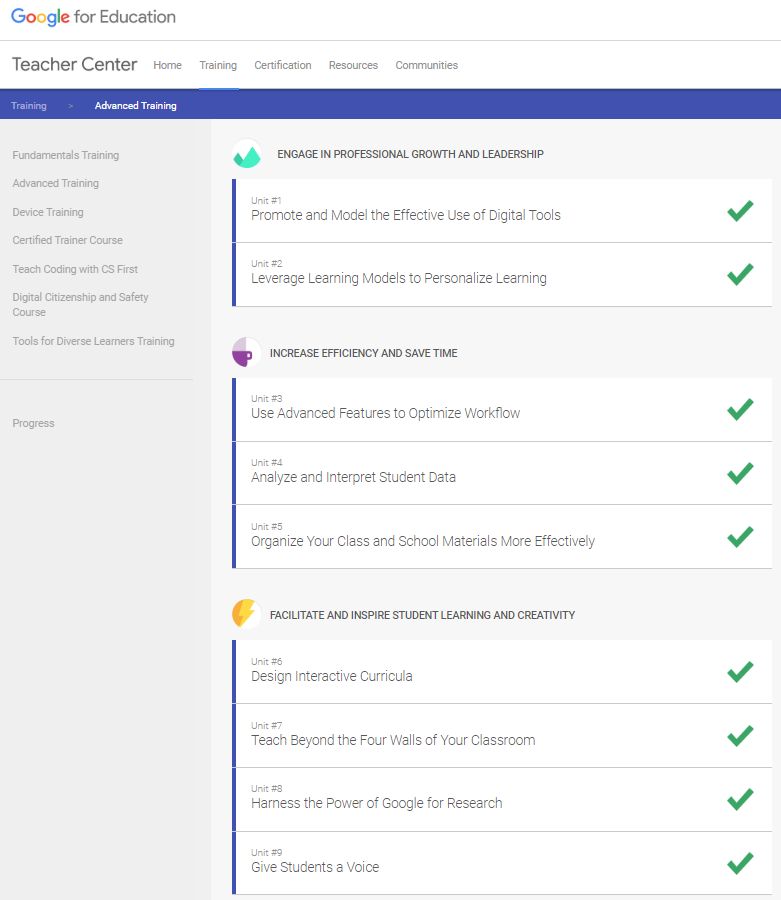Viewport: 781px width, 900px height.
Task: Open the Home nav item
Action: 168,65
